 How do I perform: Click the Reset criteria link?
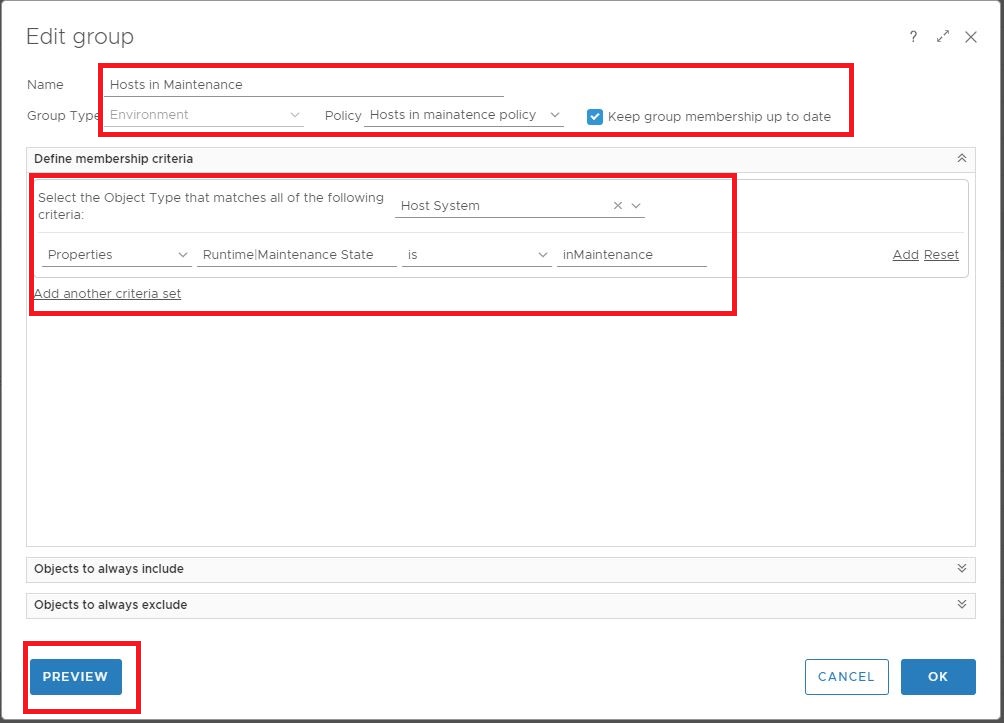pos(941,255)
